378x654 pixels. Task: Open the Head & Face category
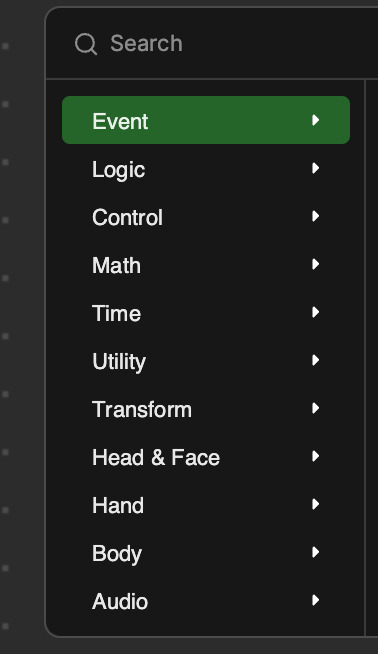click(x=206, y=456)
